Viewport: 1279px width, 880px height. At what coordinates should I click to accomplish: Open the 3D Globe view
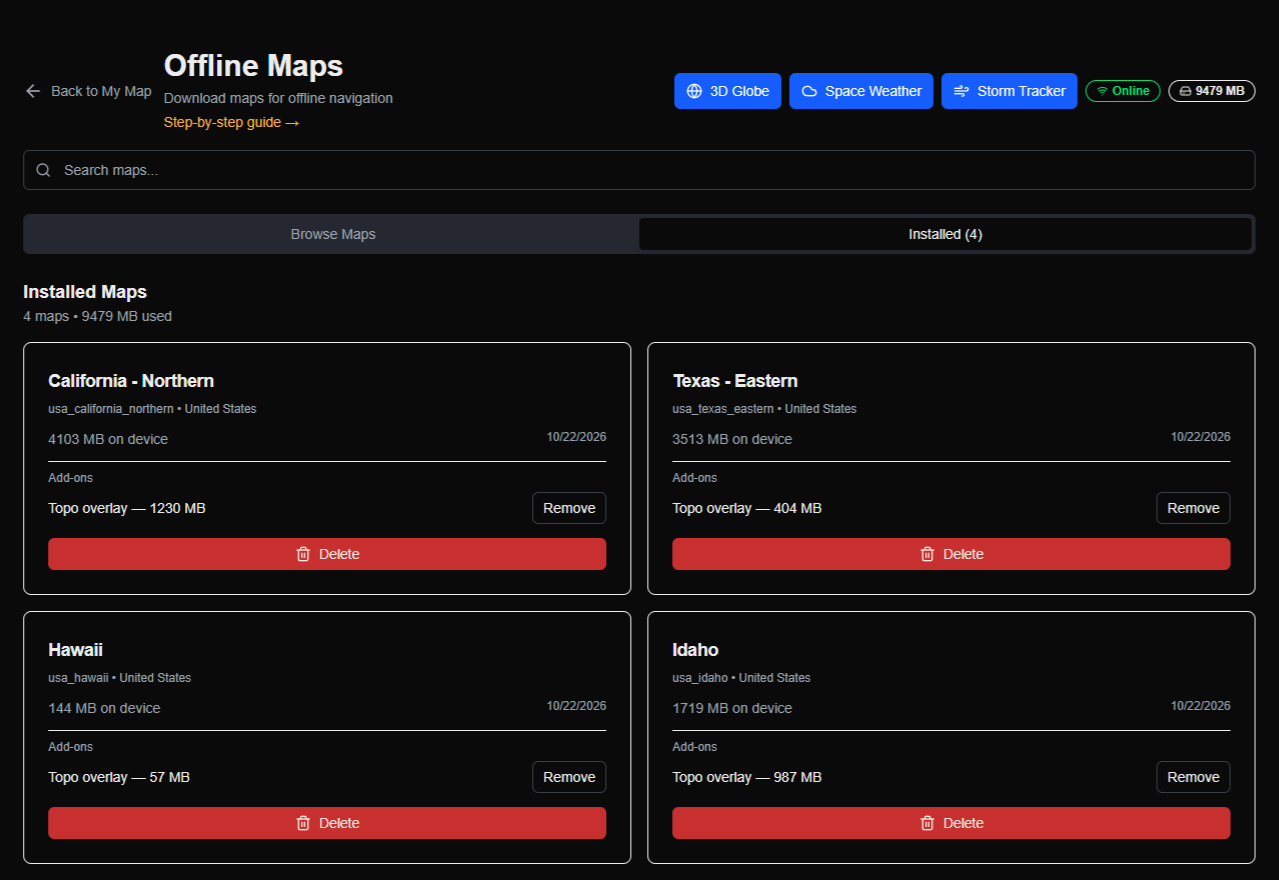click(x=727, y=91)
